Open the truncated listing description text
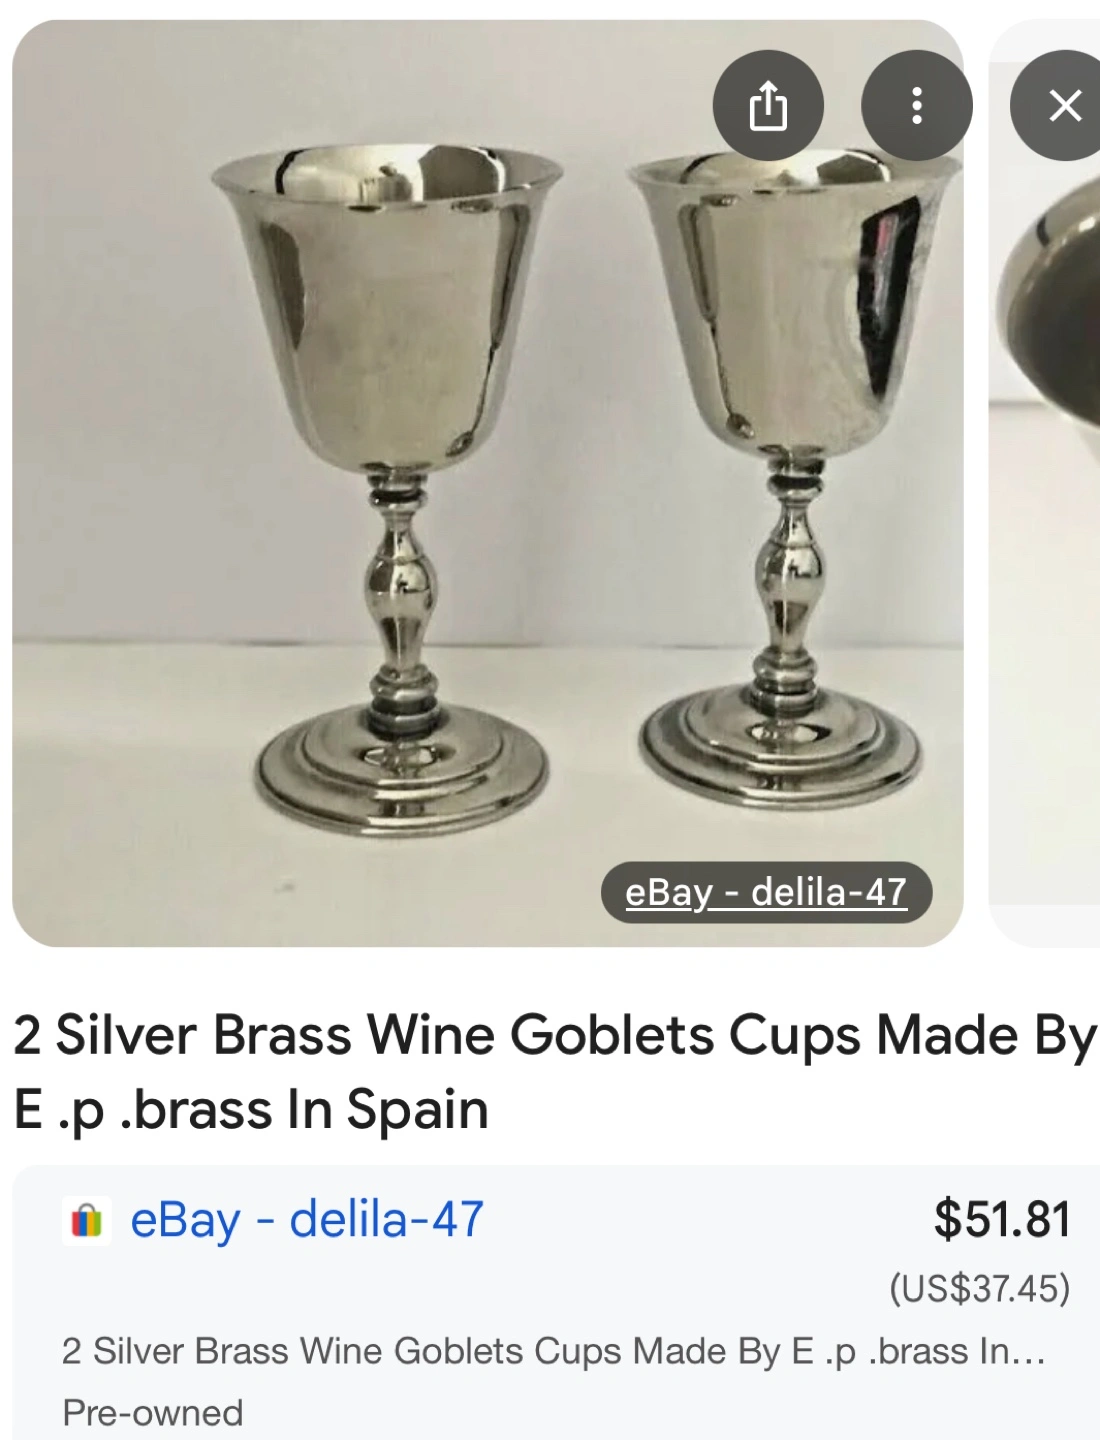This screenshot has height=1440, width=1100. (553, 1352)
